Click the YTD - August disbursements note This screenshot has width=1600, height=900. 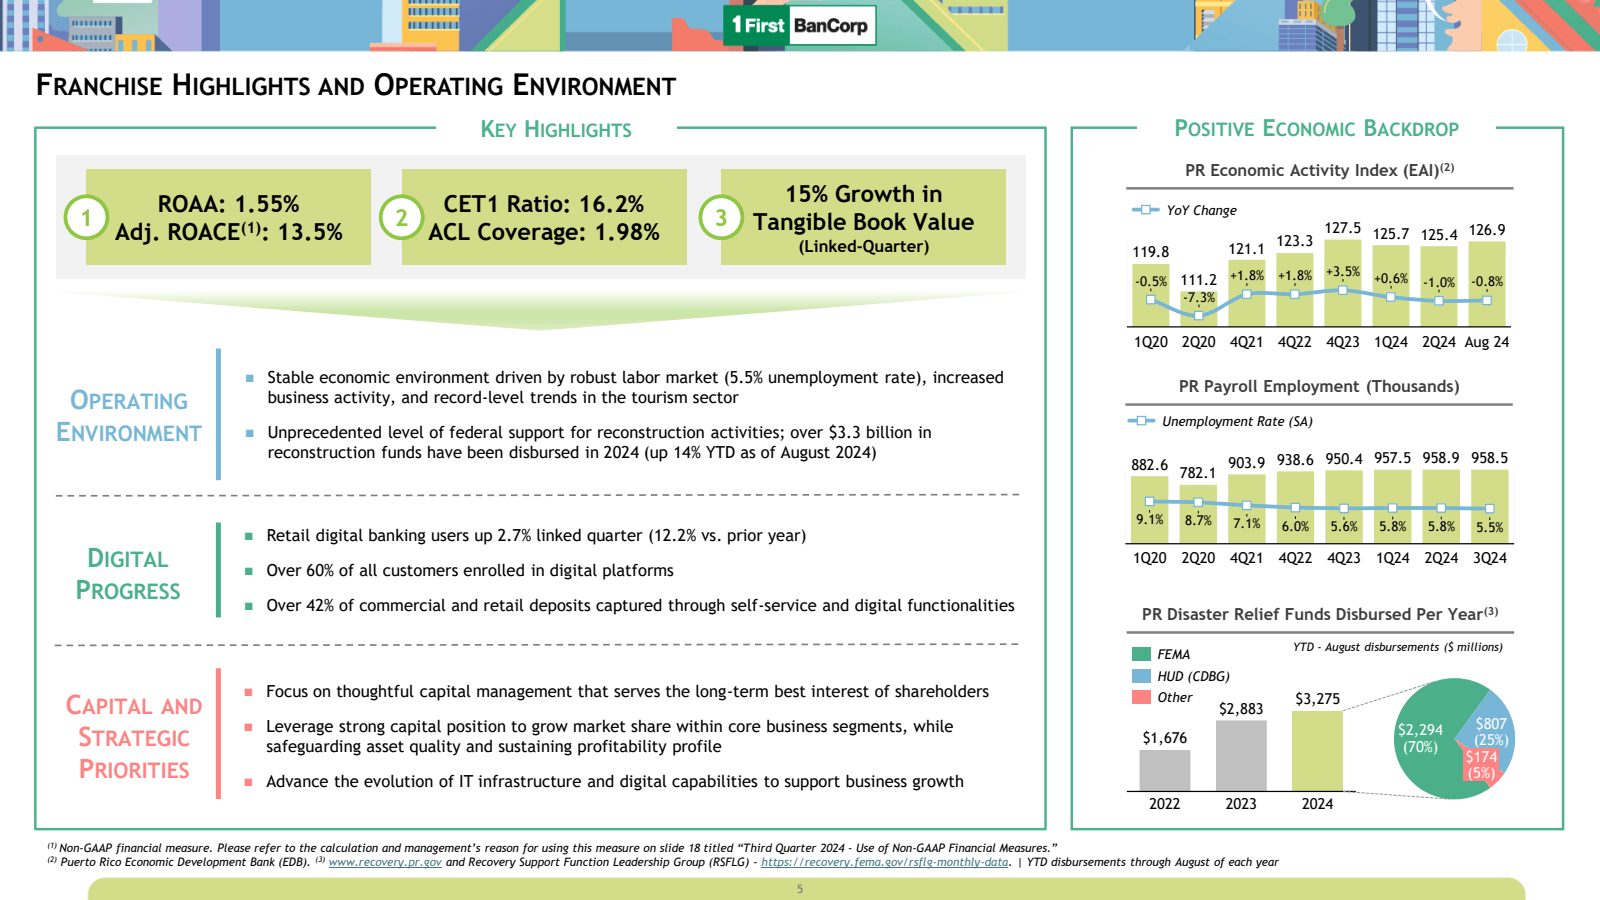point(1398,647)
